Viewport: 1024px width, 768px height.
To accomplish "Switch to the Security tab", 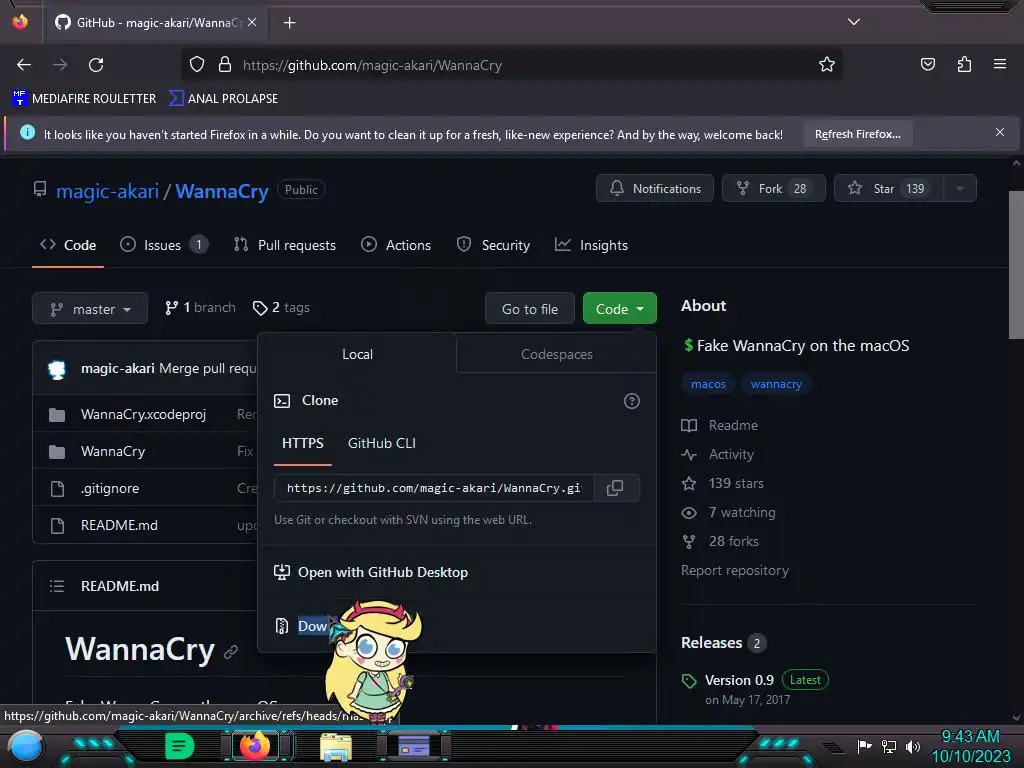I will 493,245.
